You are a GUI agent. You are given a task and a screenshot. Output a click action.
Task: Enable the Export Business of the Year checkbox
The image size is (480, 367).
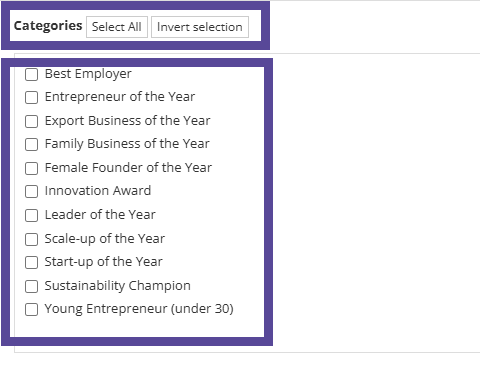pos(32,121)
